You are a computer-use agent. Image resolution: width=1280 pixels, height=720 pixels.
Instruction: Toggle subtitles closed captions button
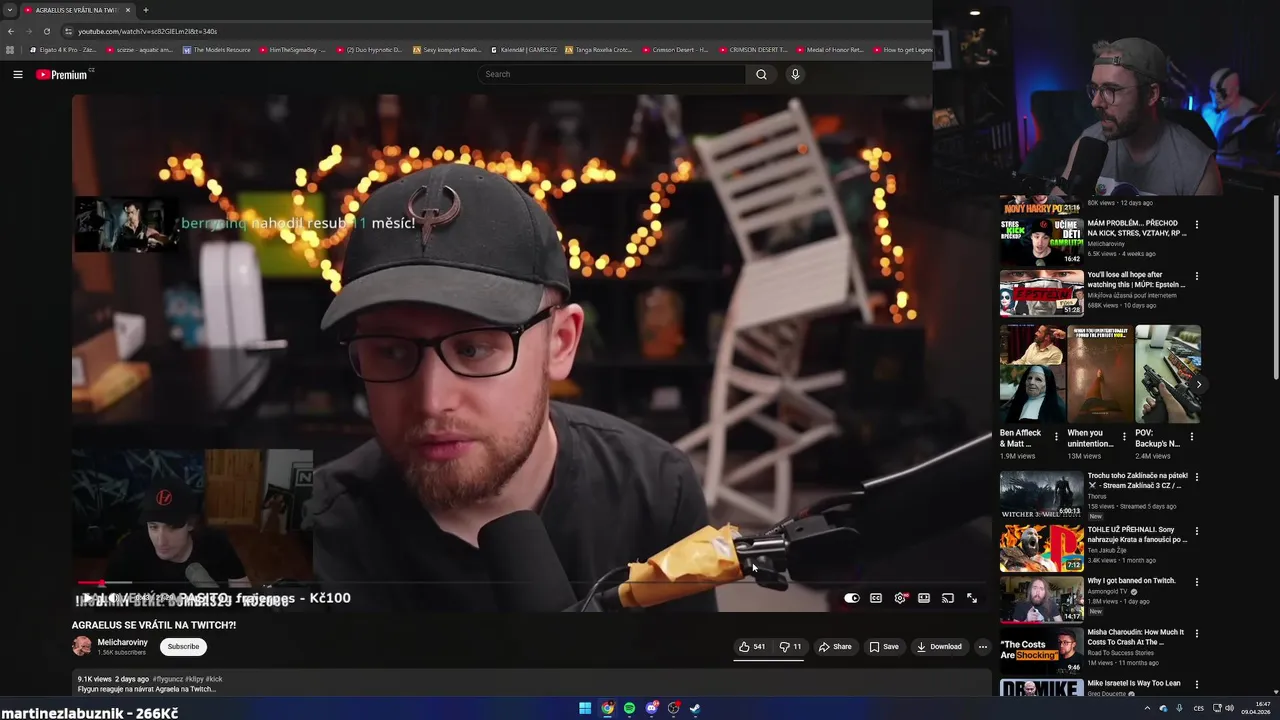click(876, 598)
